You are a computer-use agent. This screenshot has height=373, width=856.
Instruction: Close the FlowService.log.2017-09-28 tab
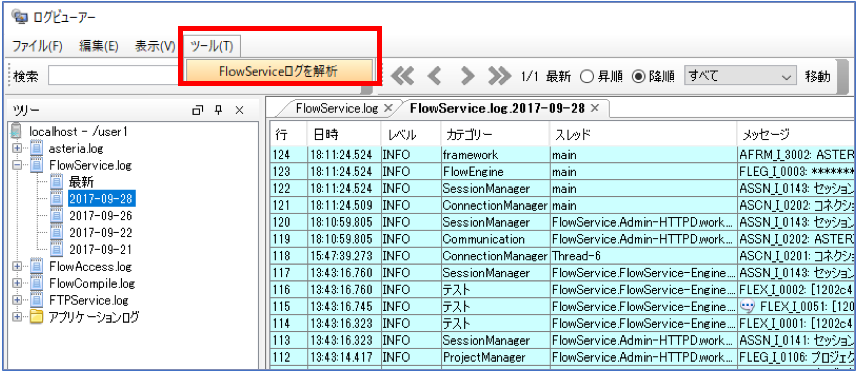[x=595, y=108]
